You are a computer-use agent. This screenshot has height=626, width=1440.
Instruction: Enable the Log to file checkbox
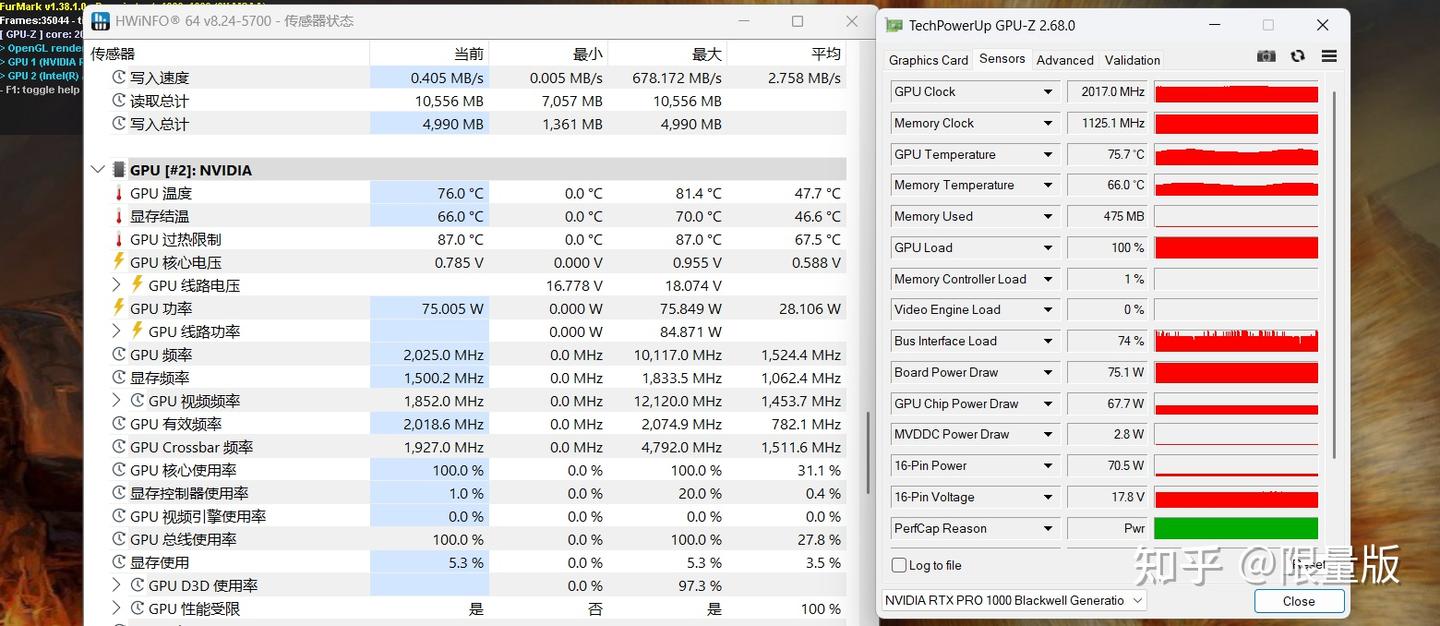899,565
